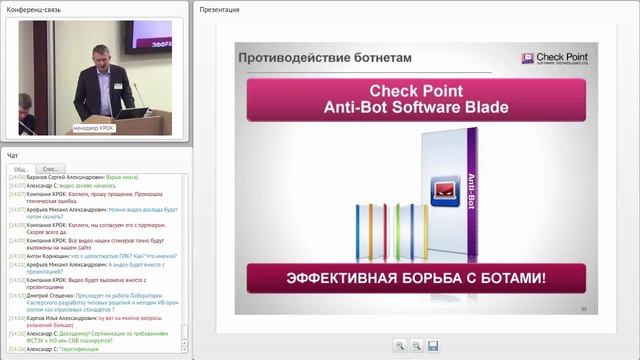Screen dimensions: 640x360
Task: Zoom out of the presentation slide
Action: coord(416,346)
